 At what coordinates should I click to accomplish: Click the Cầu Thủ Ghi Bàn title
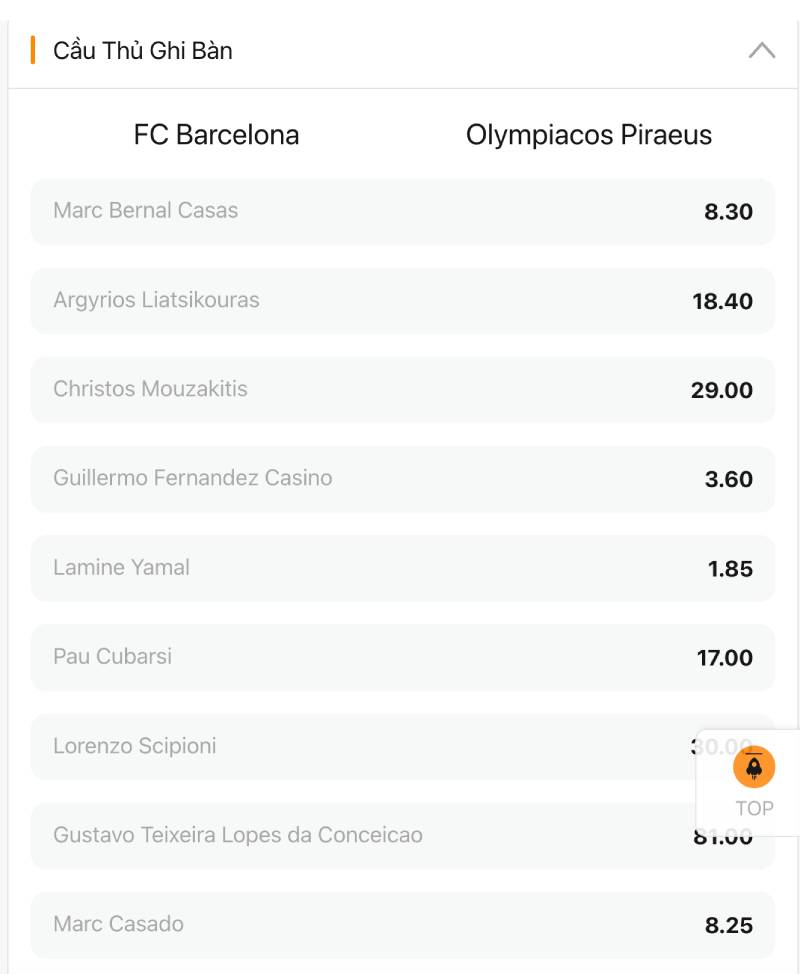(x=143, y=50)
